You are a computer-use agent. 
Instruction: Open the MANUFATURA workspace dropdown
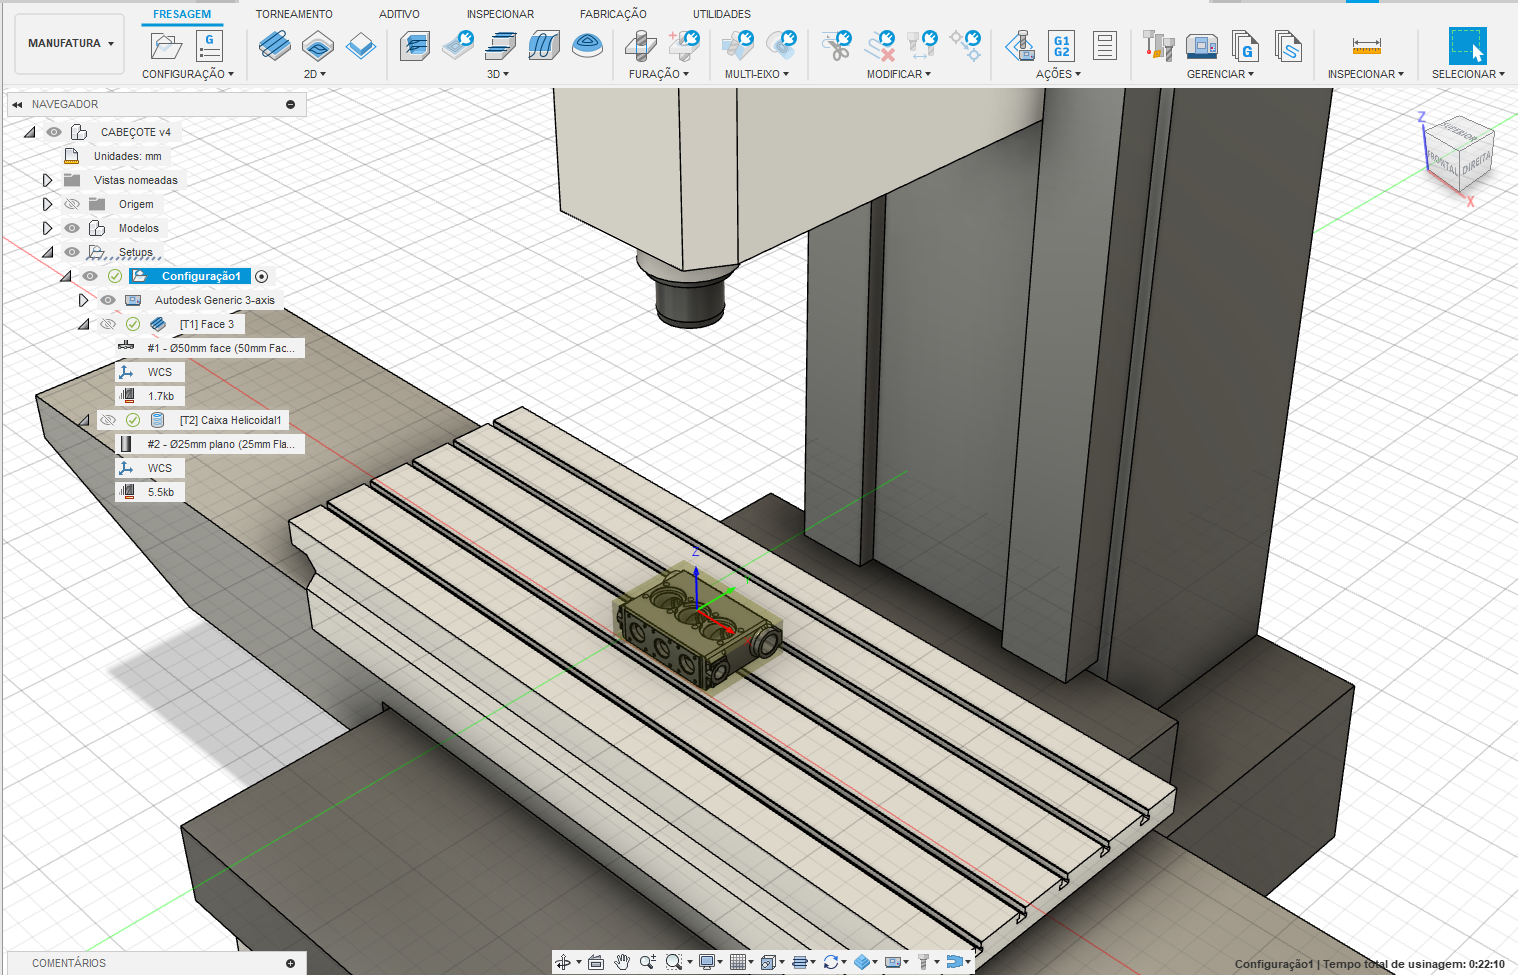pyautogui.click(x=70, y=44)
